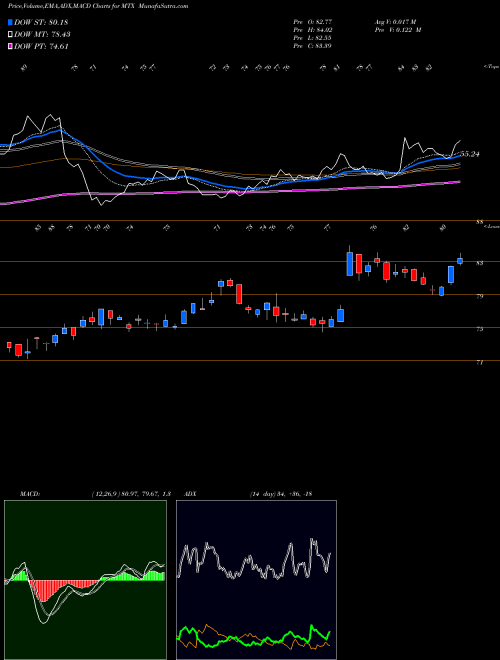500x660 pixels.
Task: Click the 'Avg V: 0.017 M' value
Action: click(395, 21)
